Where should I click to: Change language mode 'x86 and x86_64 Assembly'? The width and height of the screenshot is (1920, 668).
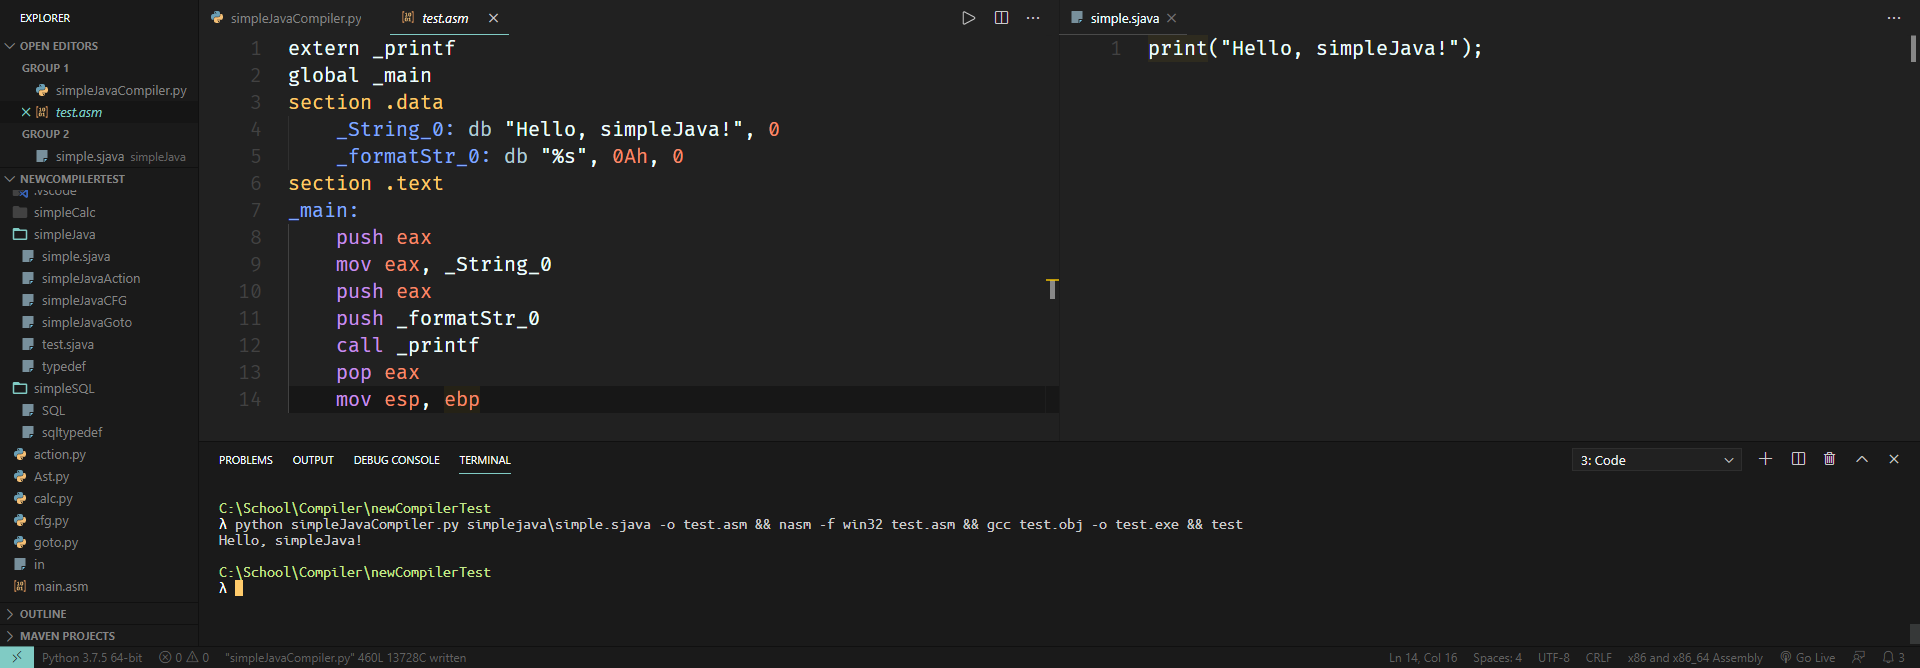1695,657
